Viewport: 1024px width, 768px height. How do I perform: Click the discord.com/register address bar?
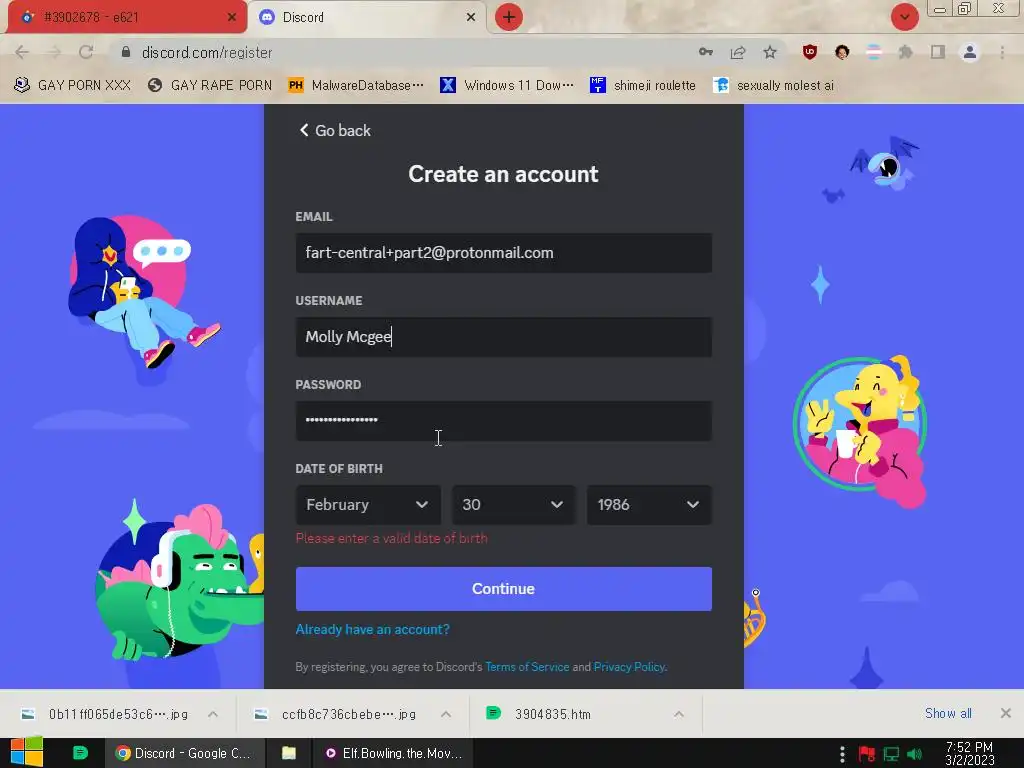[x=207, y=52]
